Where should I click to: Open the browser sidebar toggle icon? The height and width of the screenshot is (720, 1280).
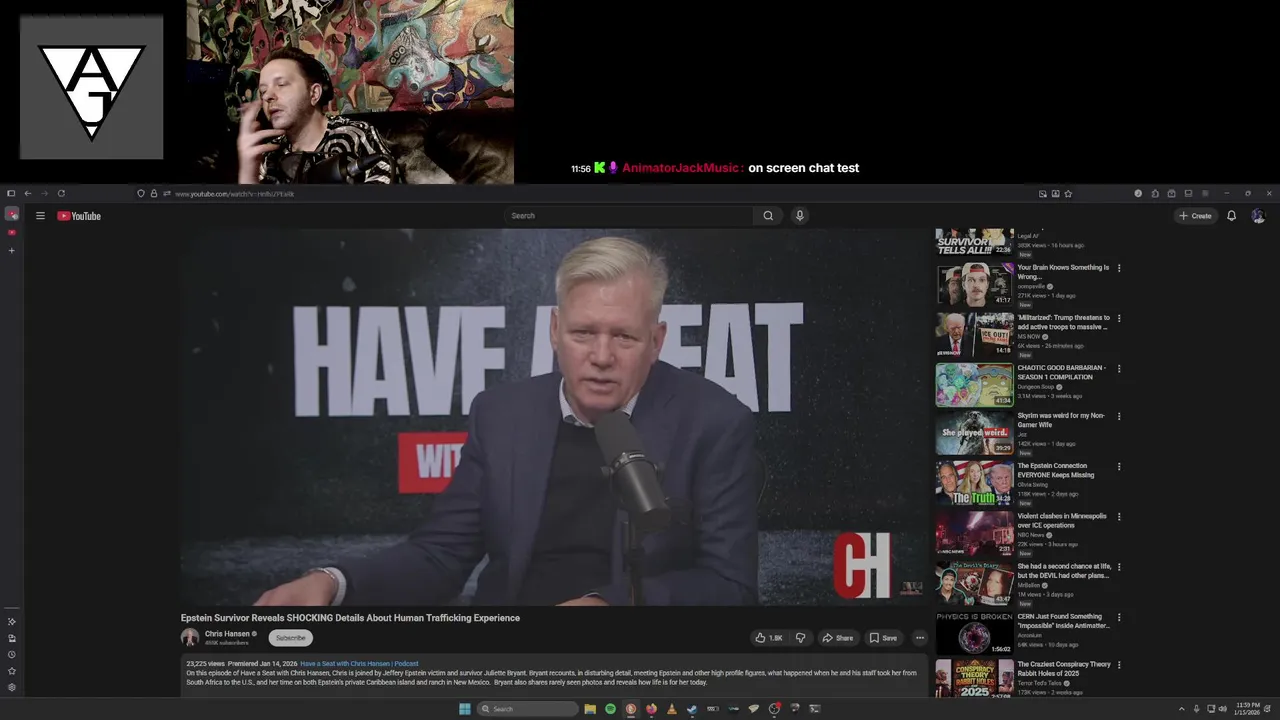tap(11, 193)
